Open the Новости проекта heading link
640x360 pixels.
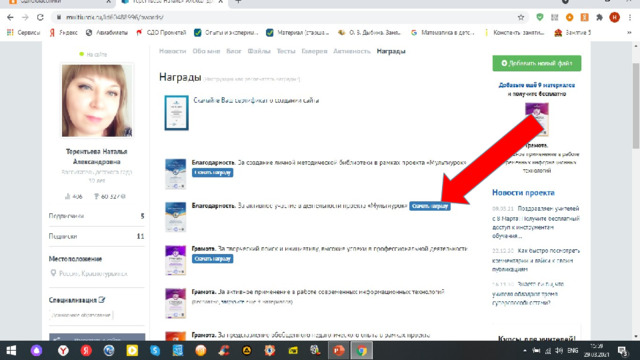(x=523, y=193)
